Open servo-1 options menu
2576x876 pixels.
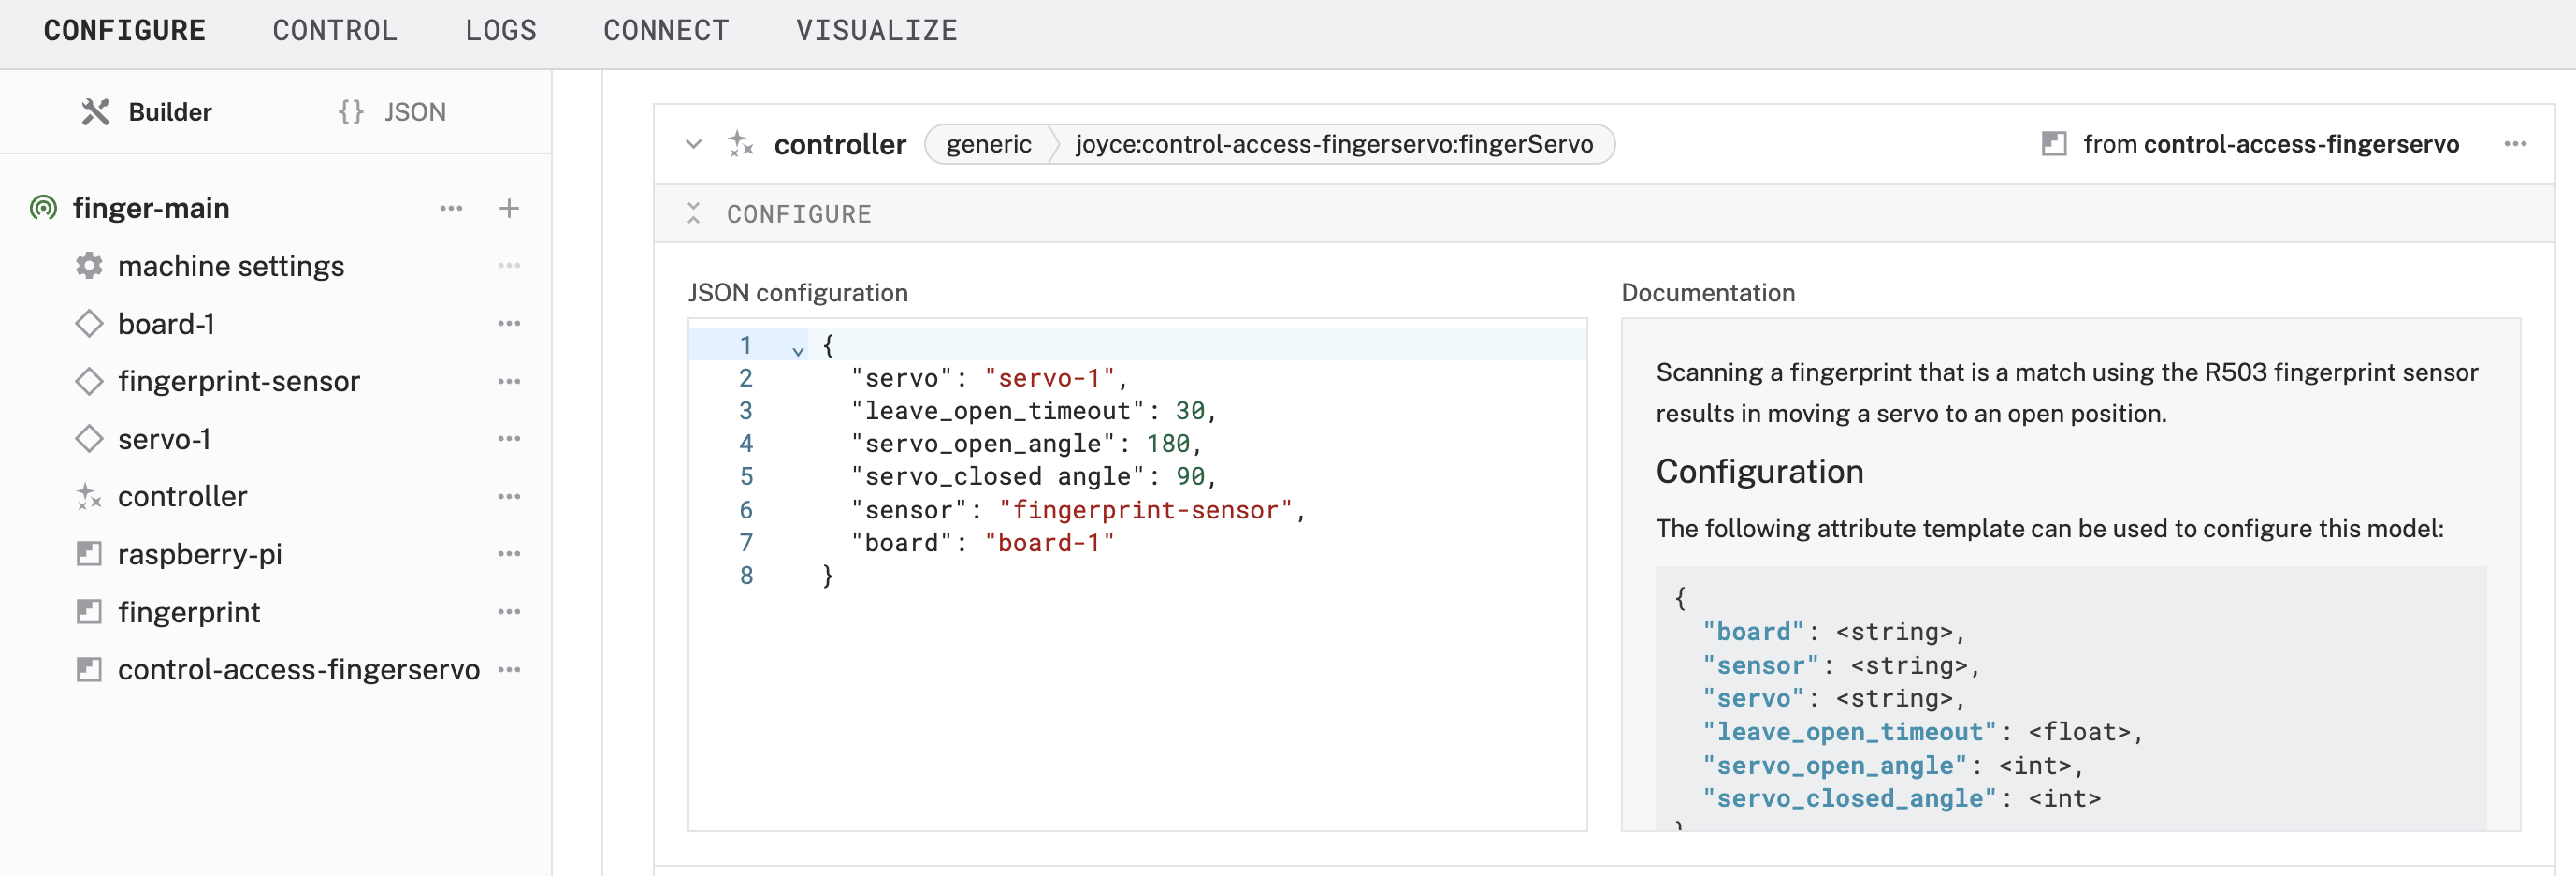coord(509,439)
